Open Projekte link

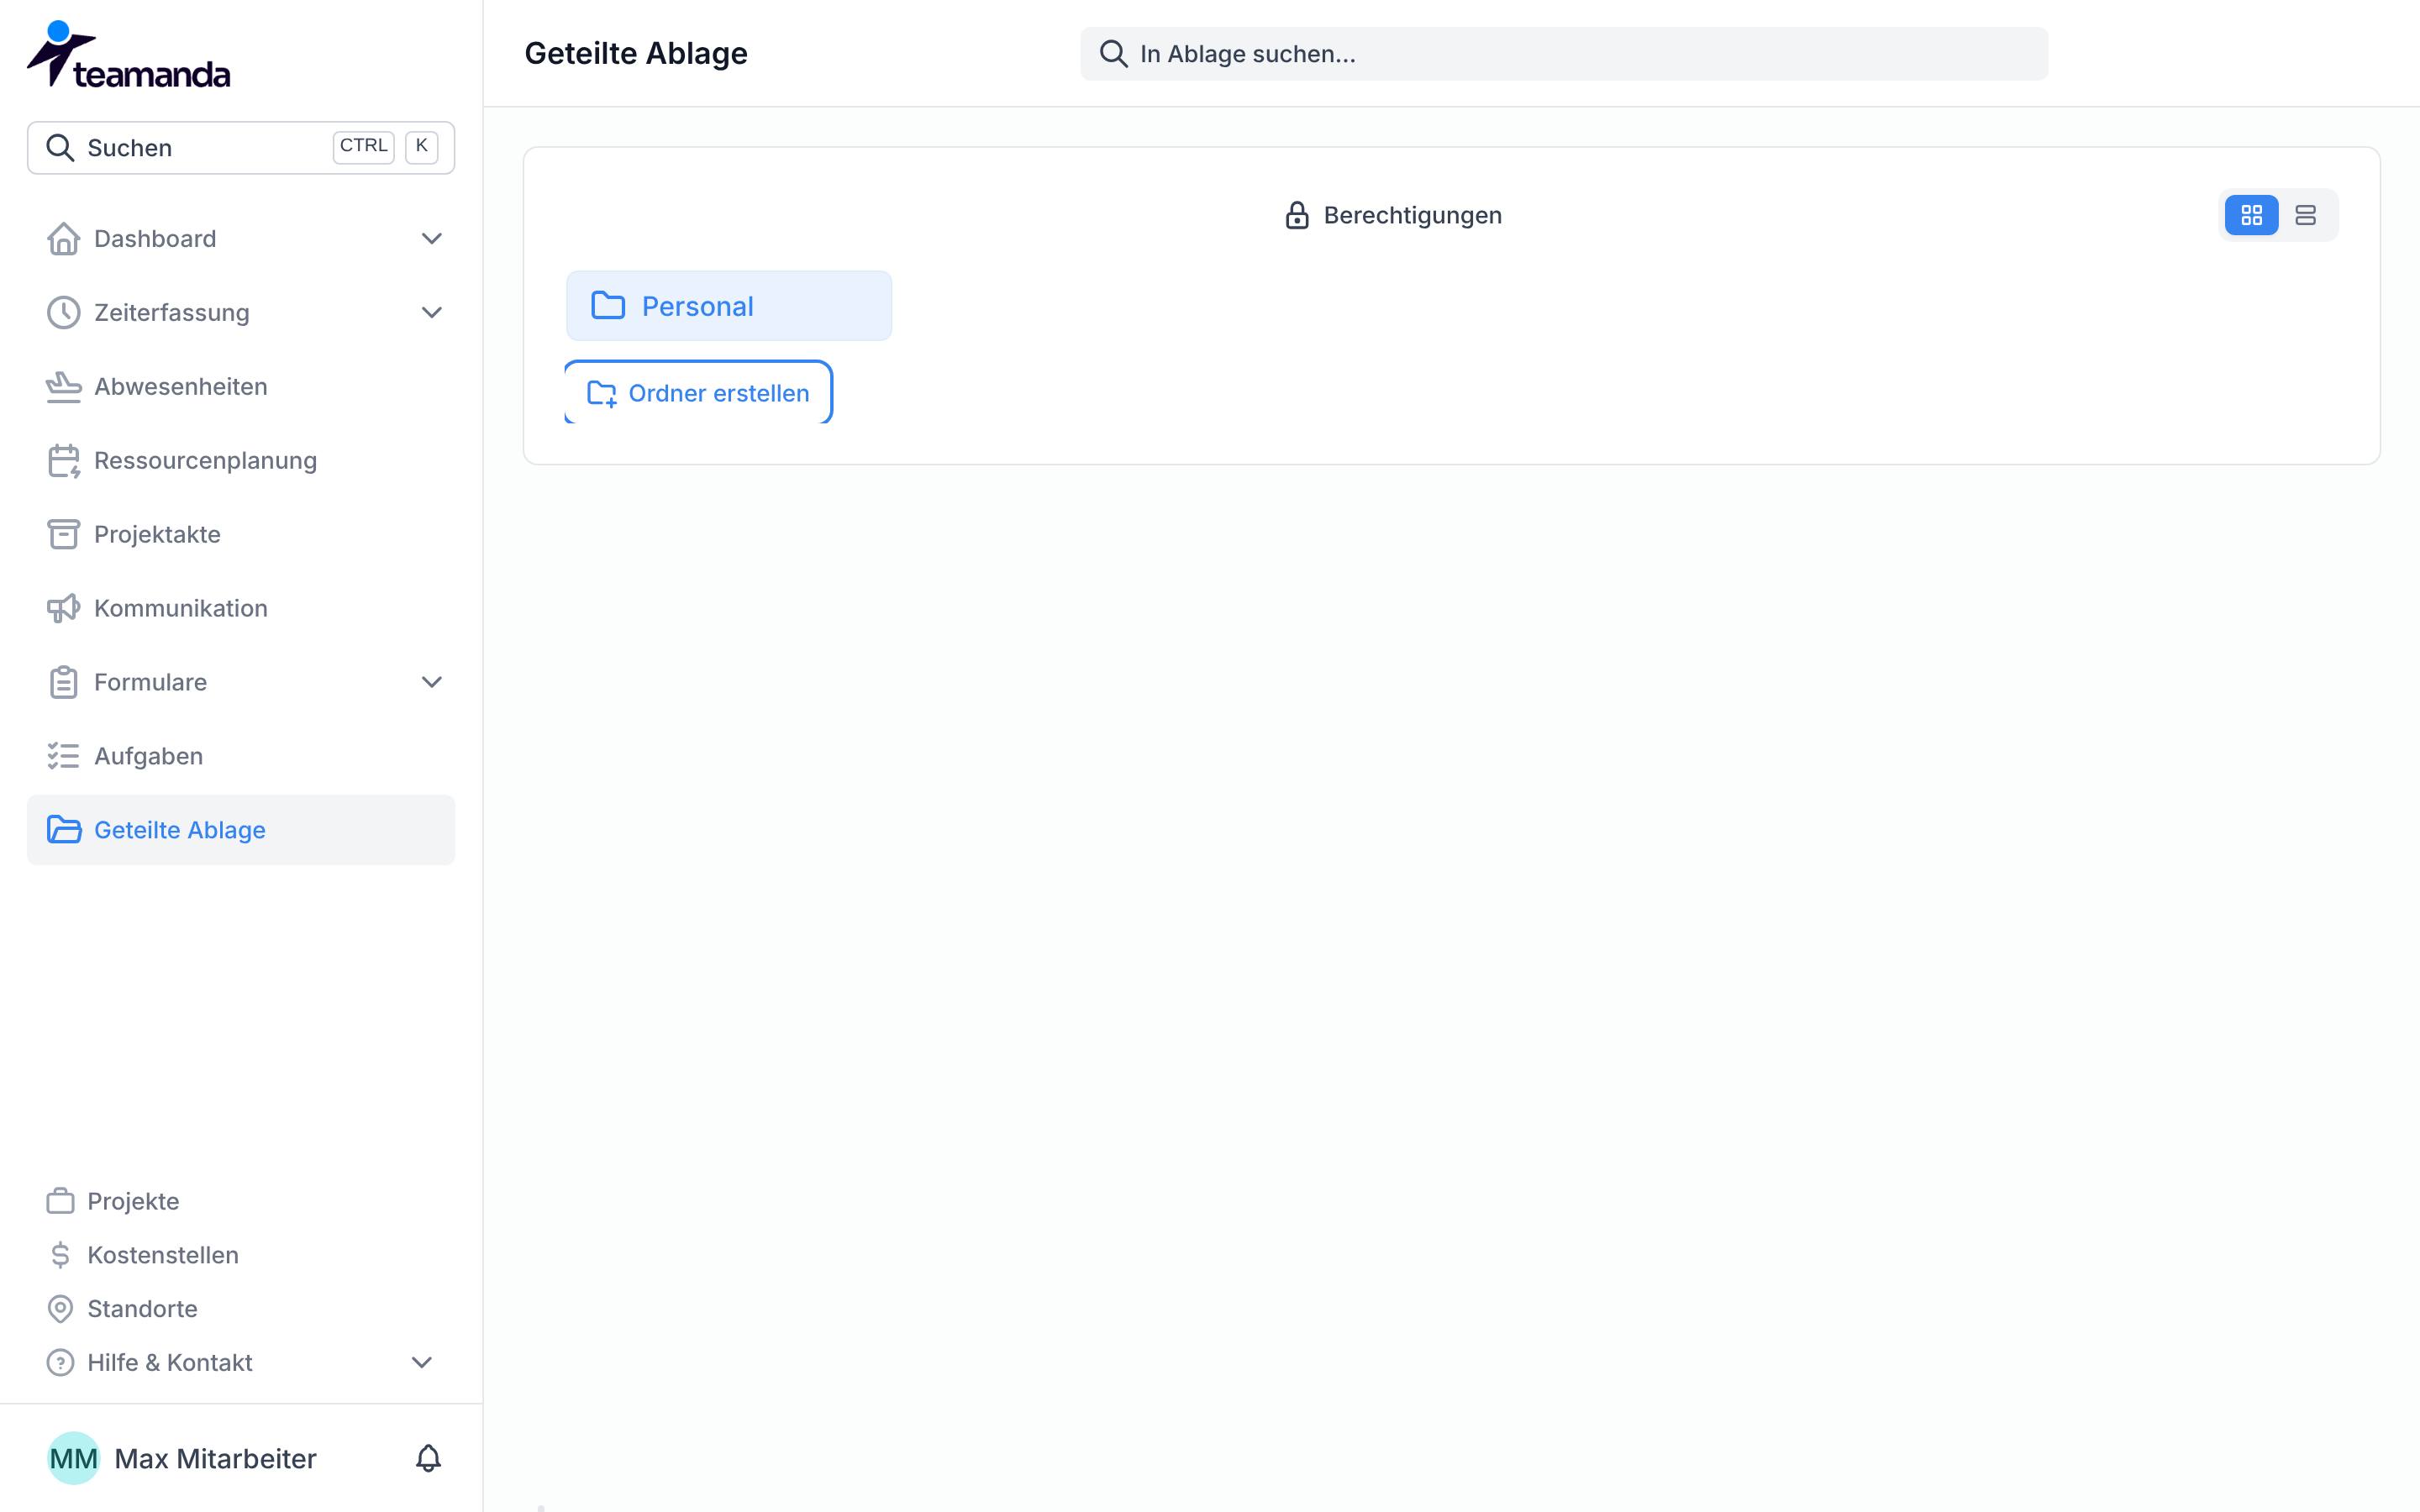tap(133, 1201)
